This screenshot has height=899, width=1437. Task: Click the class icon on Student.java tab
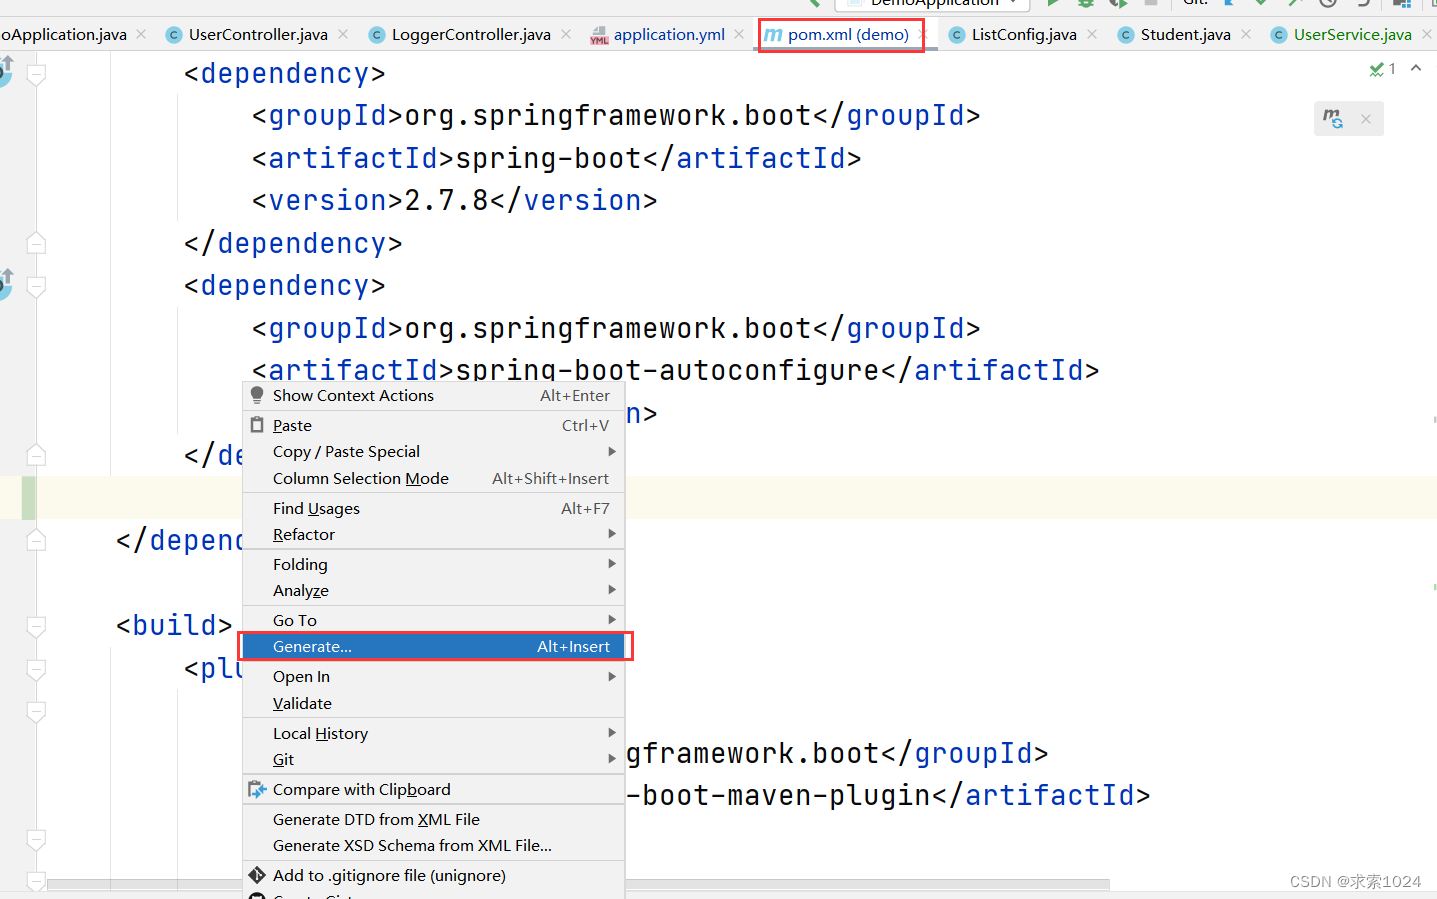pos(1126,35)
